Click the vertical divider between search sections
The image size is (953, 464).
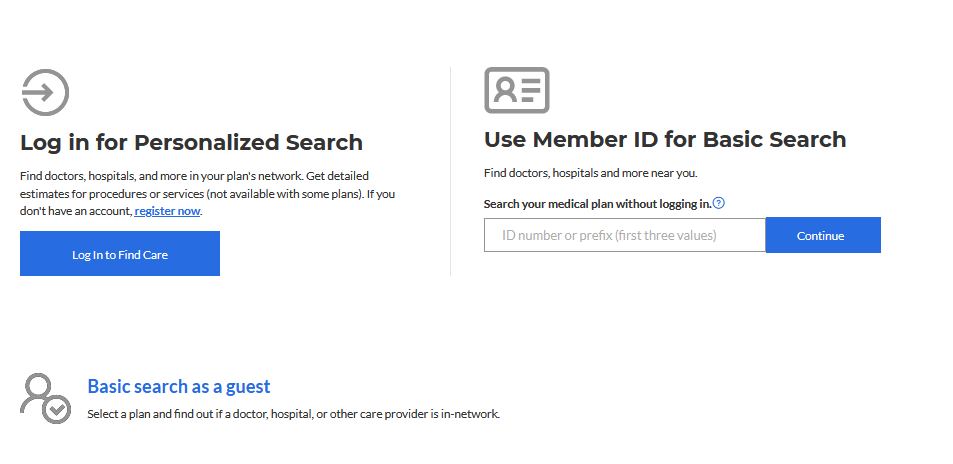(450, 170)
